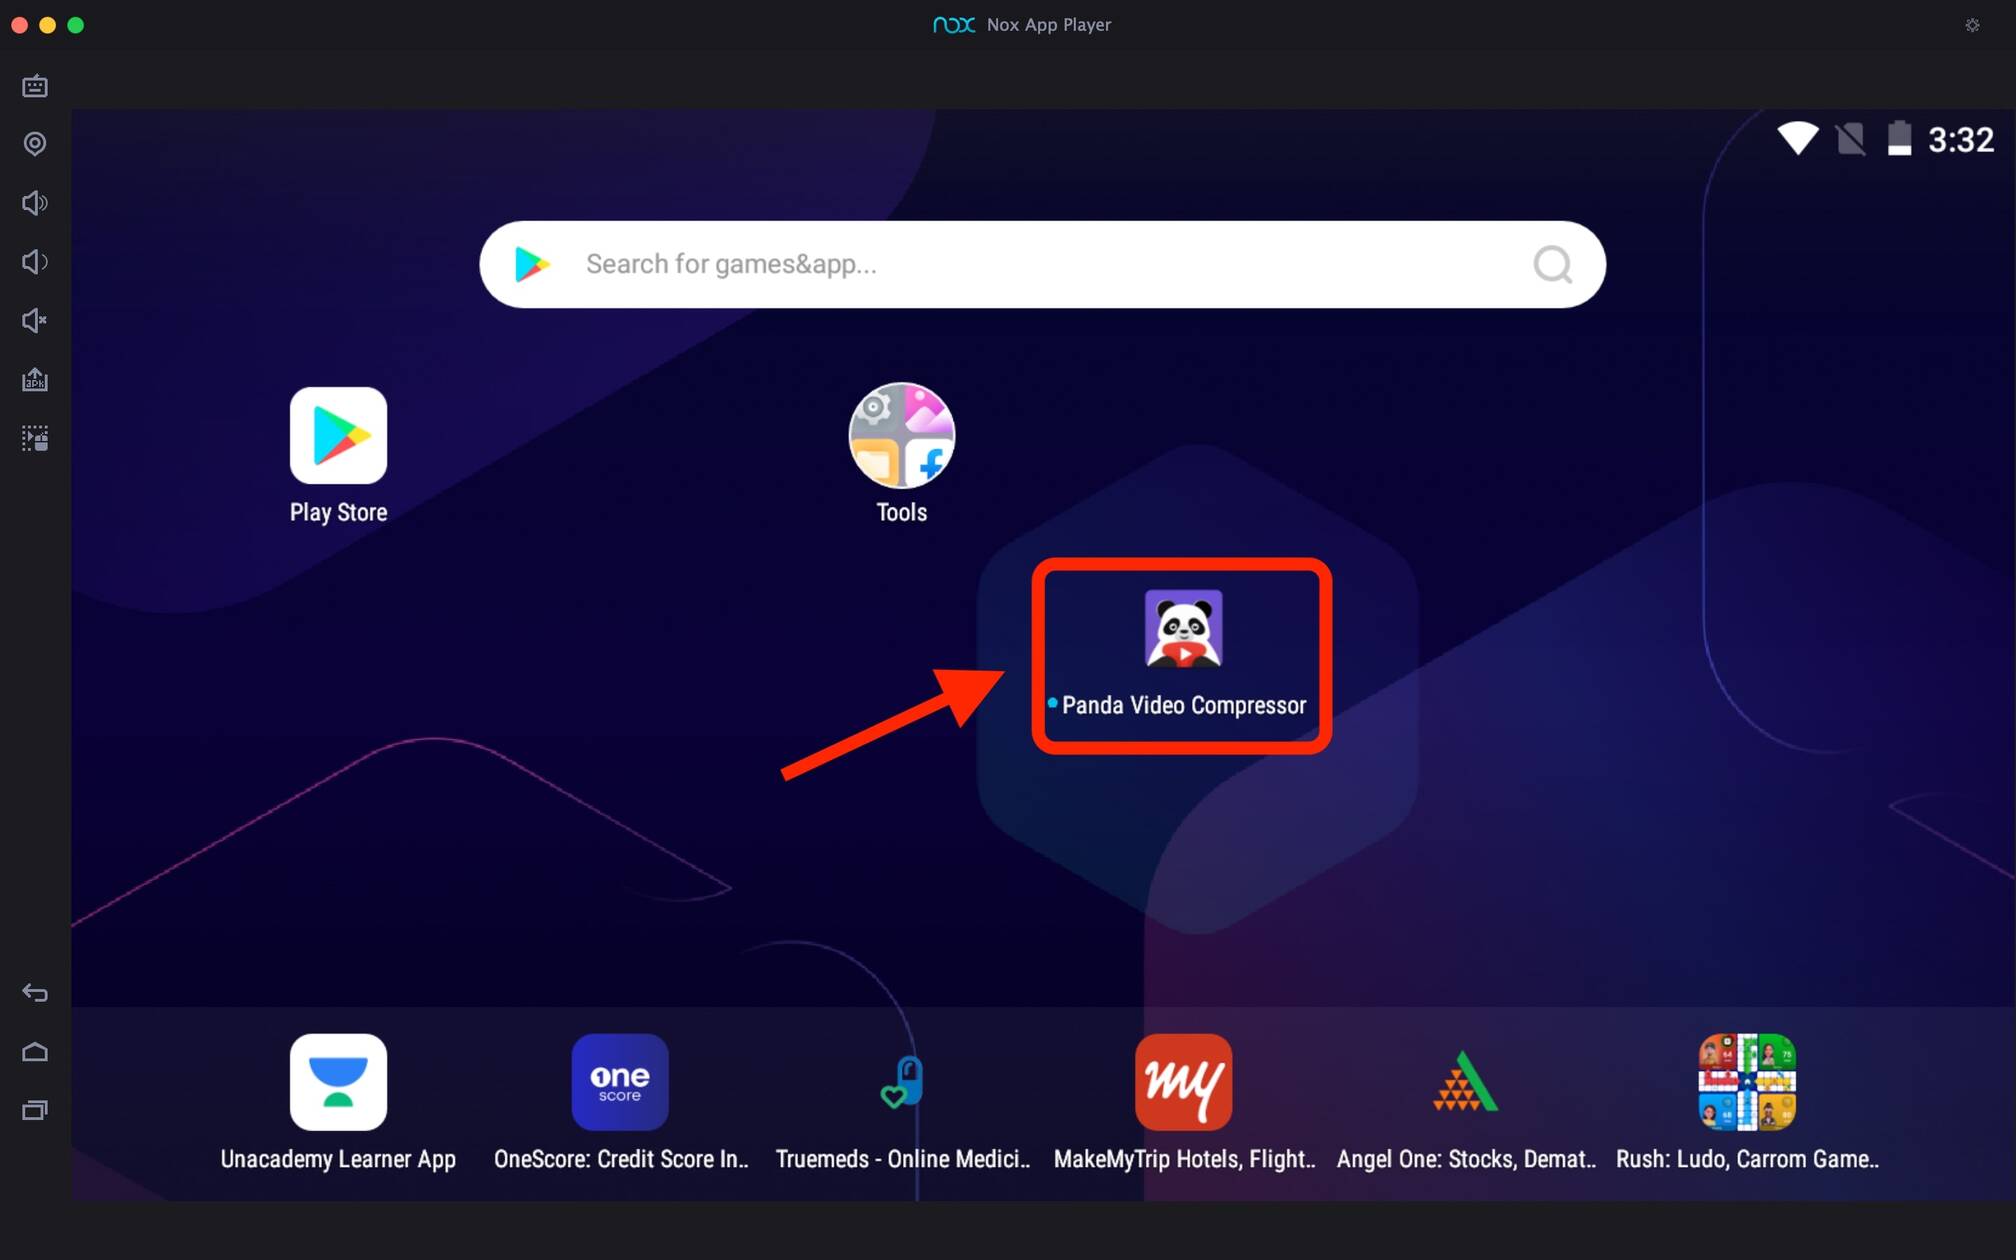Focus the Search for games&app field
Screen dimensions: 2016x1260
click(x=1042, y=264)
